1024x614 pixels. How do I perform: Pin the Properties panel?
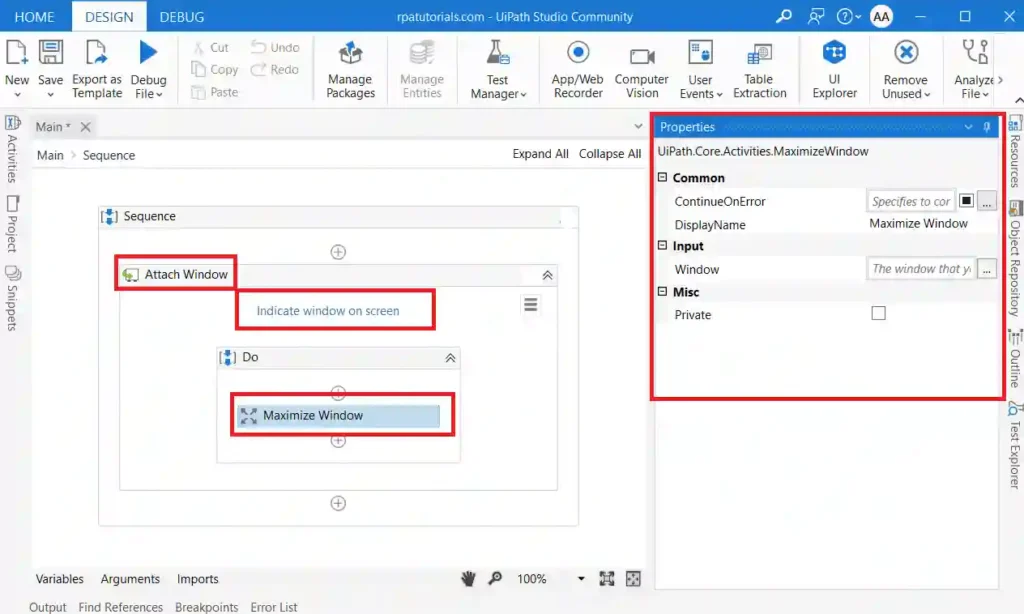coord(987,127)
